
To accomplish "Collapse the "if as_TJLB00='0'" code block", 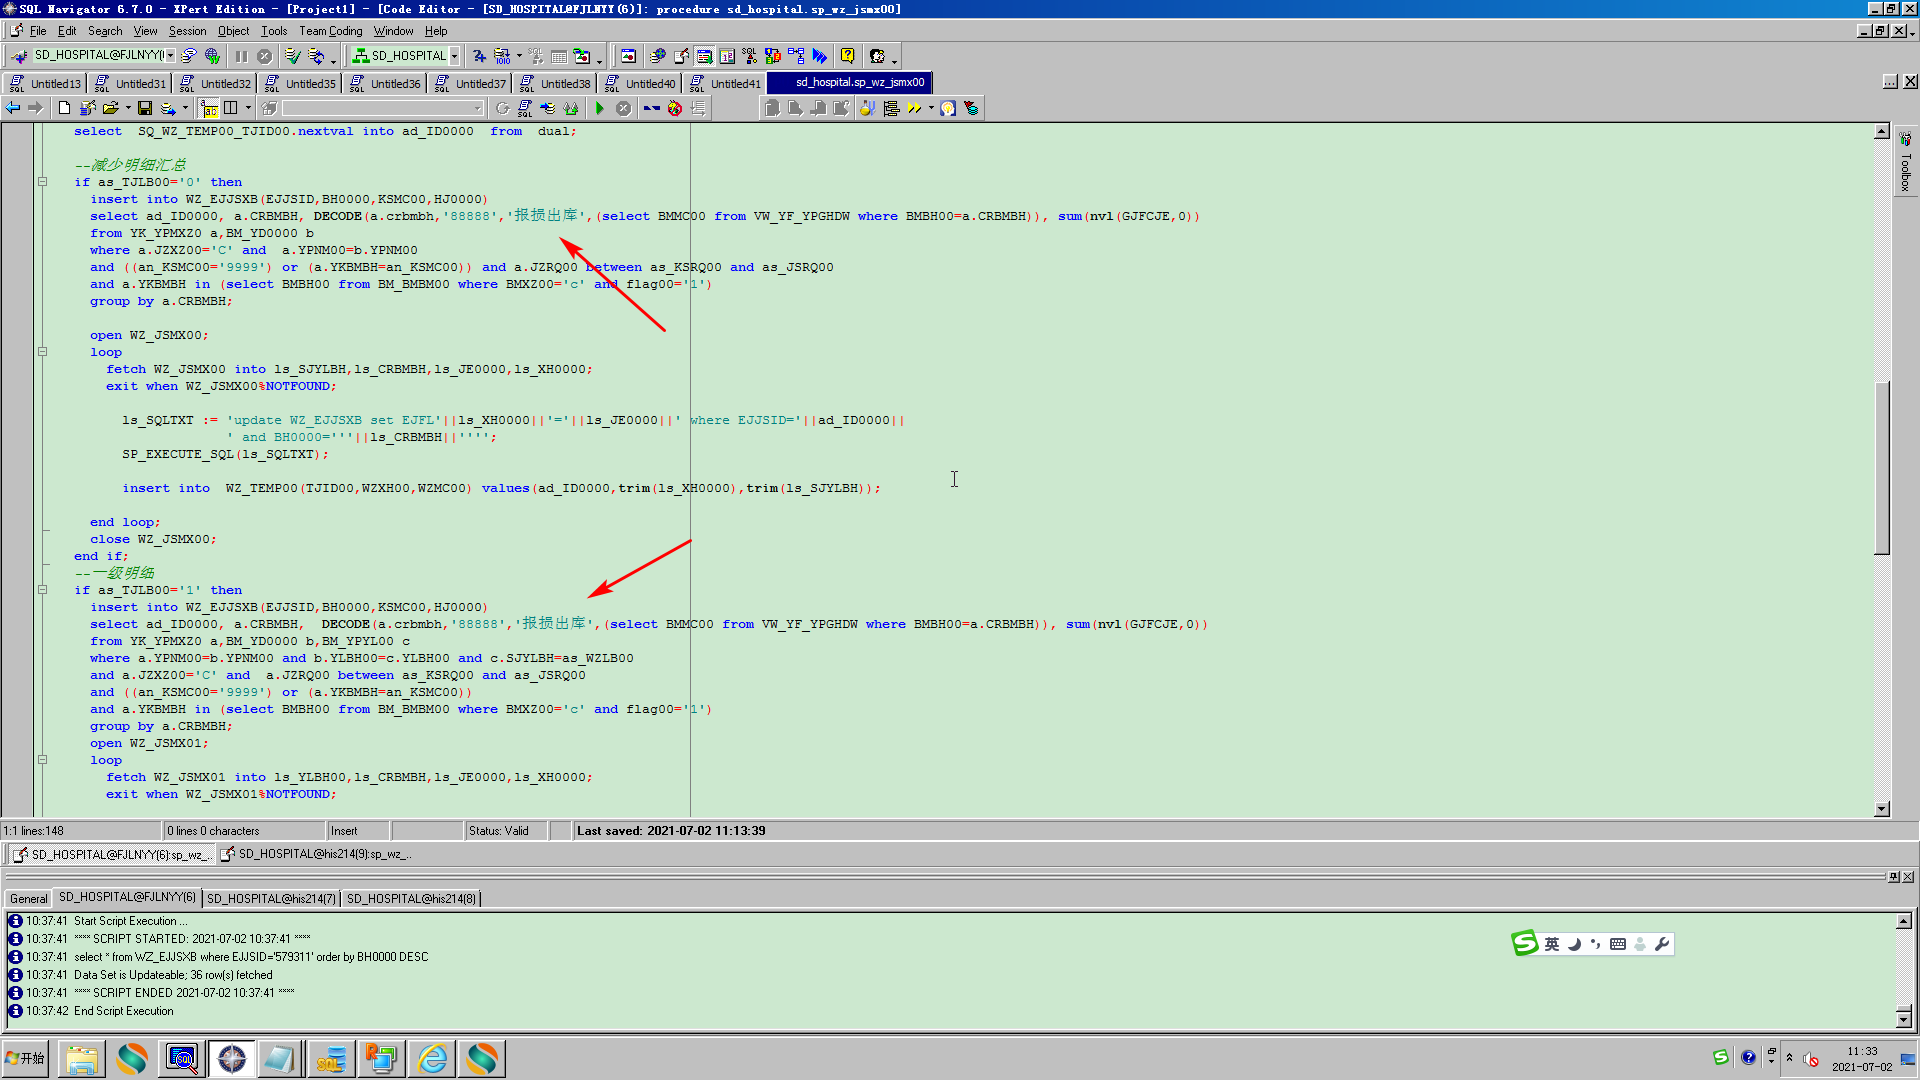I will pos(42,182).
